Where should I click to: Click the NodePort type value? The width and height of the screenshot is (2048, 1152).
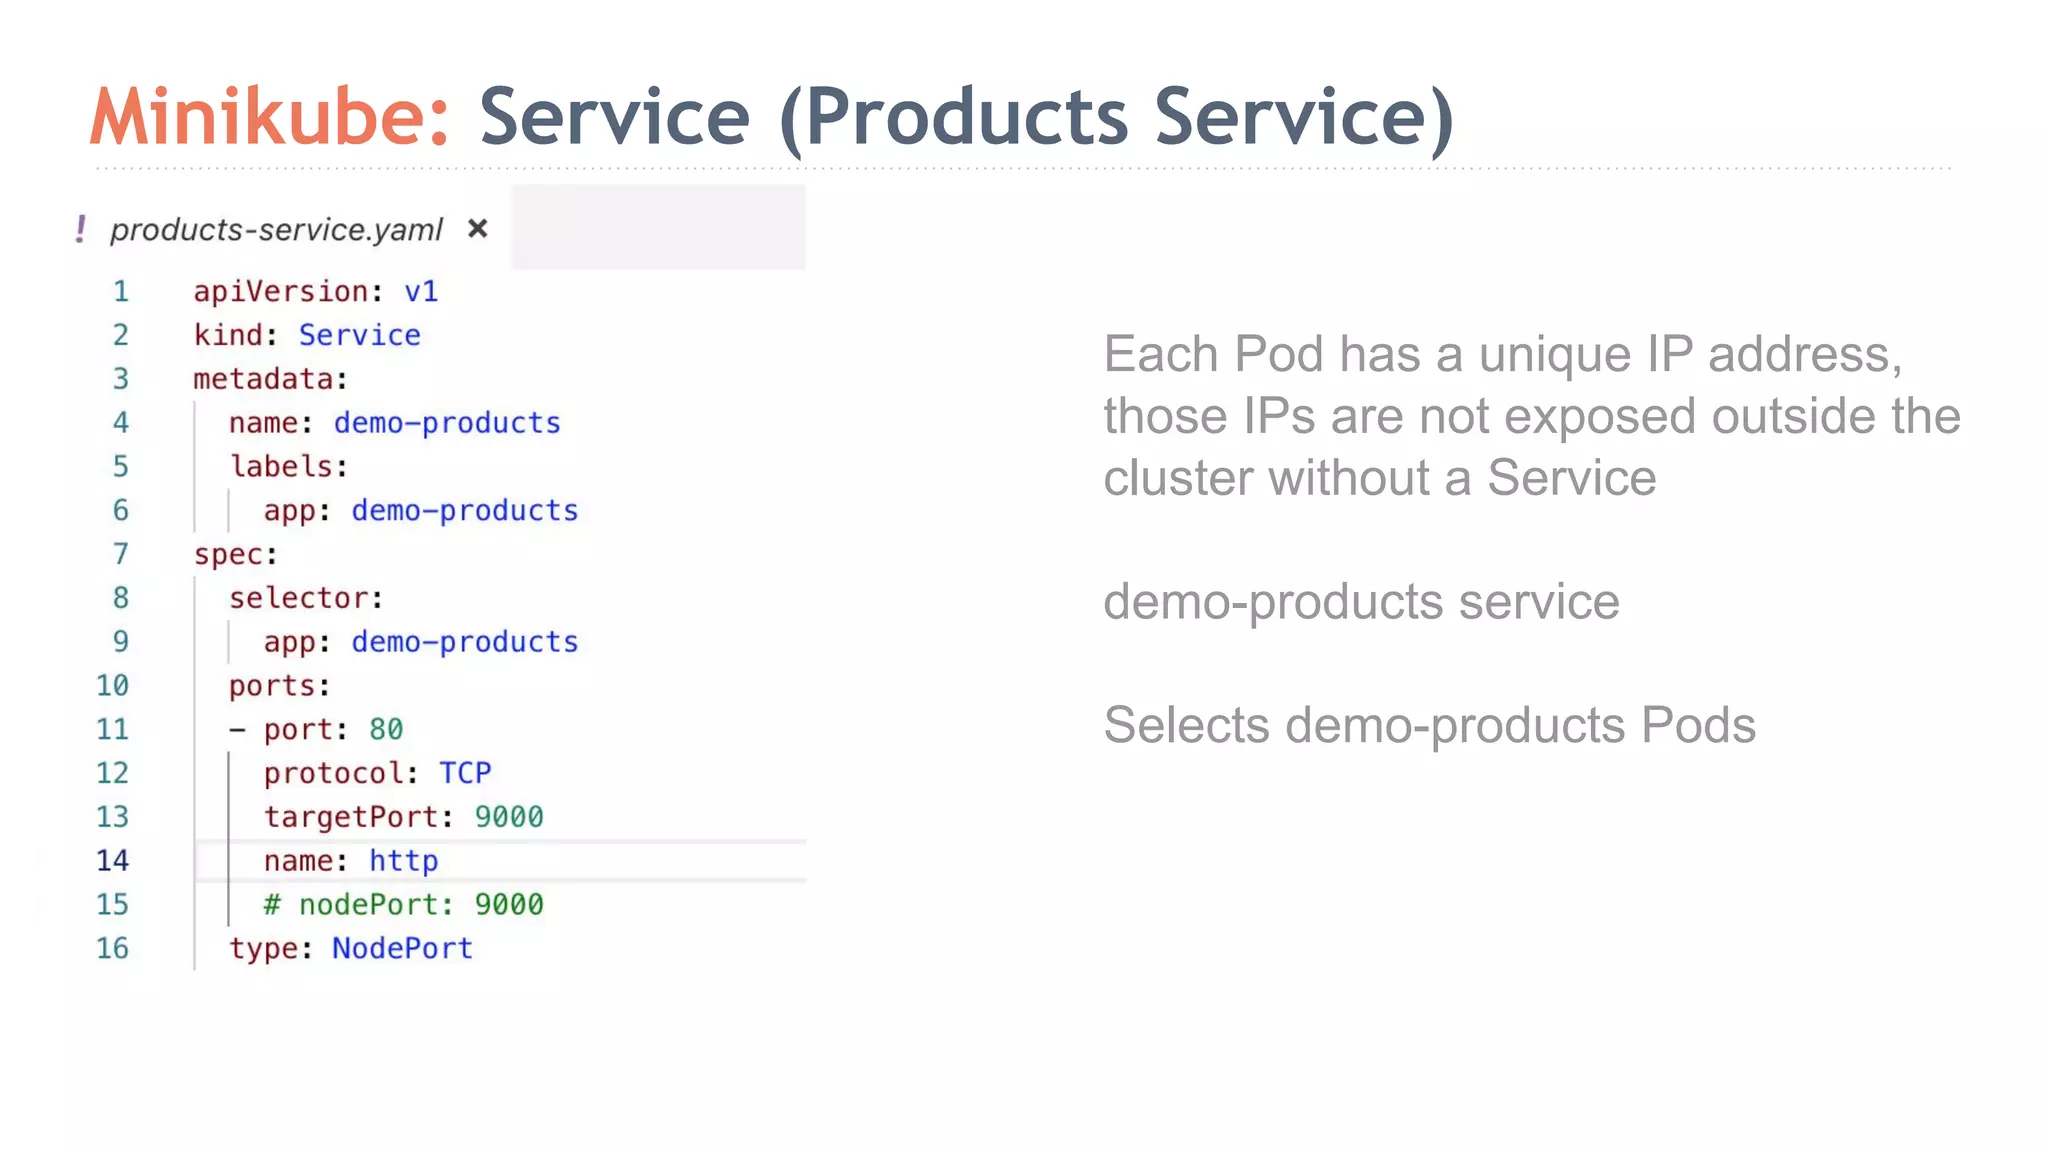pyautogui.click(x=402, y=948)
